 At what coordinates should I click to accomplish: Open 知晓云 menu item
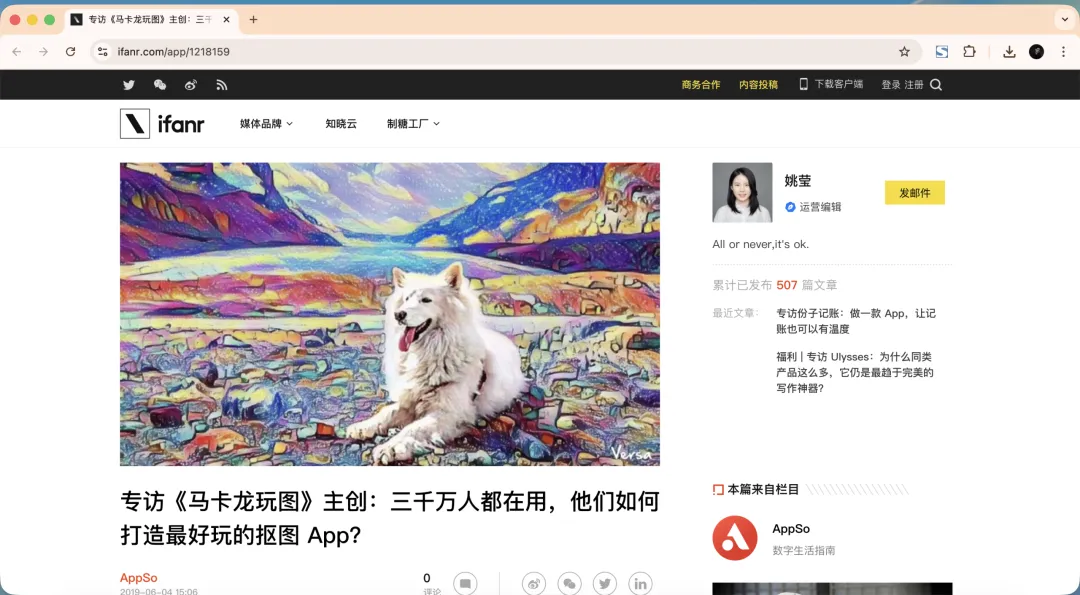pyautogui.click(x=341, y=123)
